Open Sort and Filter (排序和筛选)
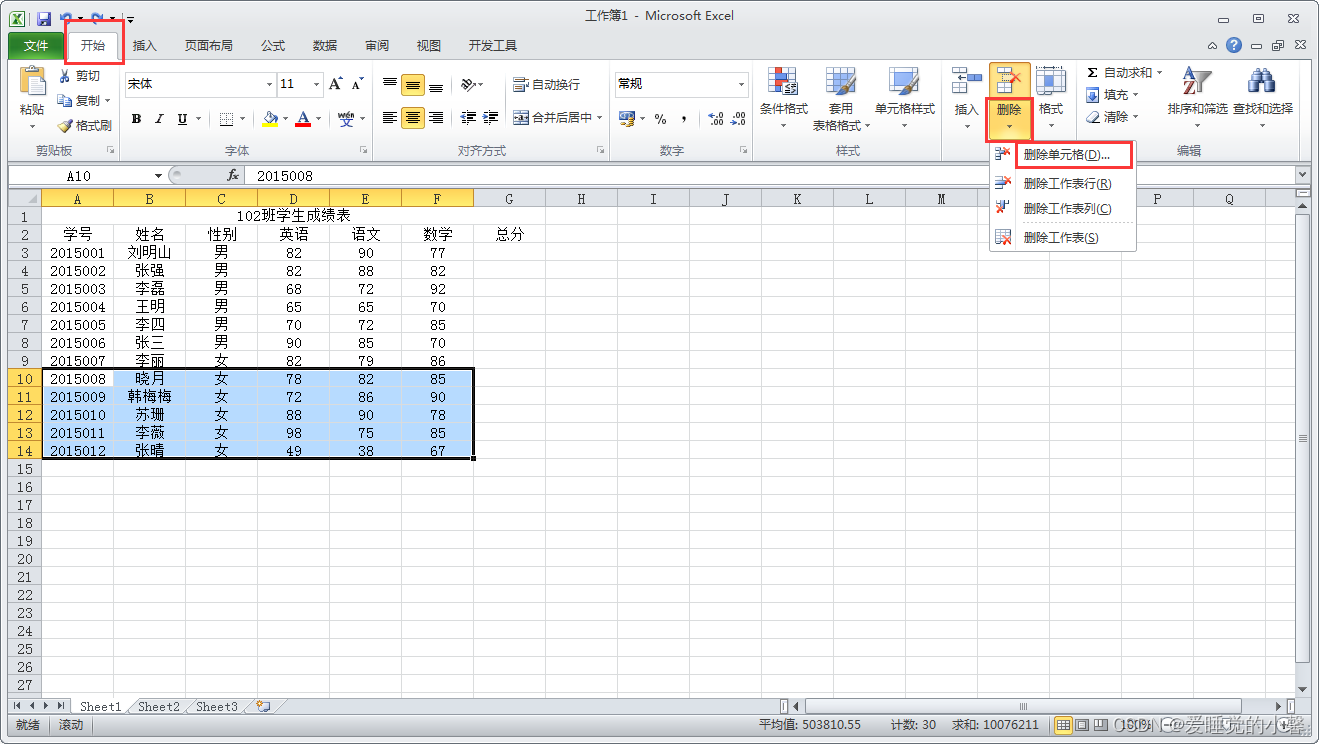1319x744 pixels. [1197, 99]
